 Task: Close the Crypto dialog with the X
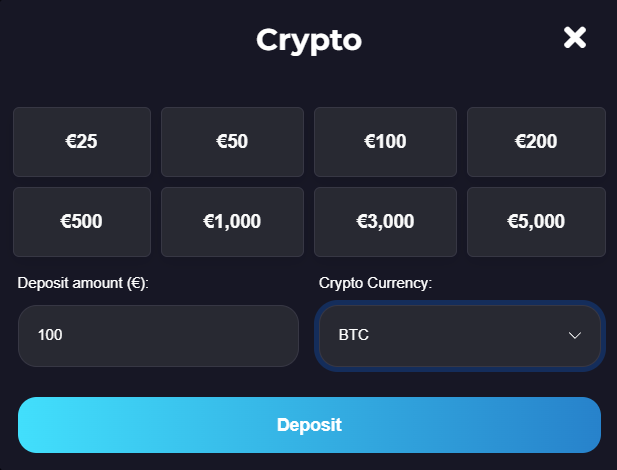tap(574, 38)
